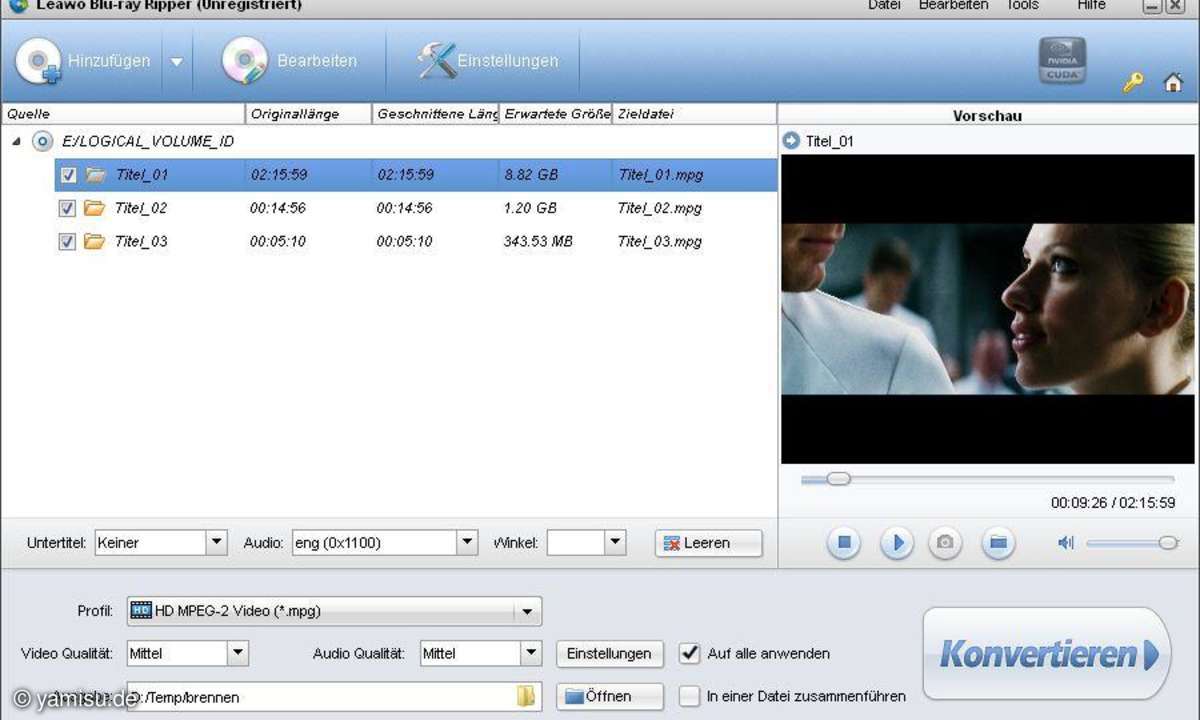Toggle Auf alle anwenden checkbox
The image size is (1200, 720).
click(689, 653)
